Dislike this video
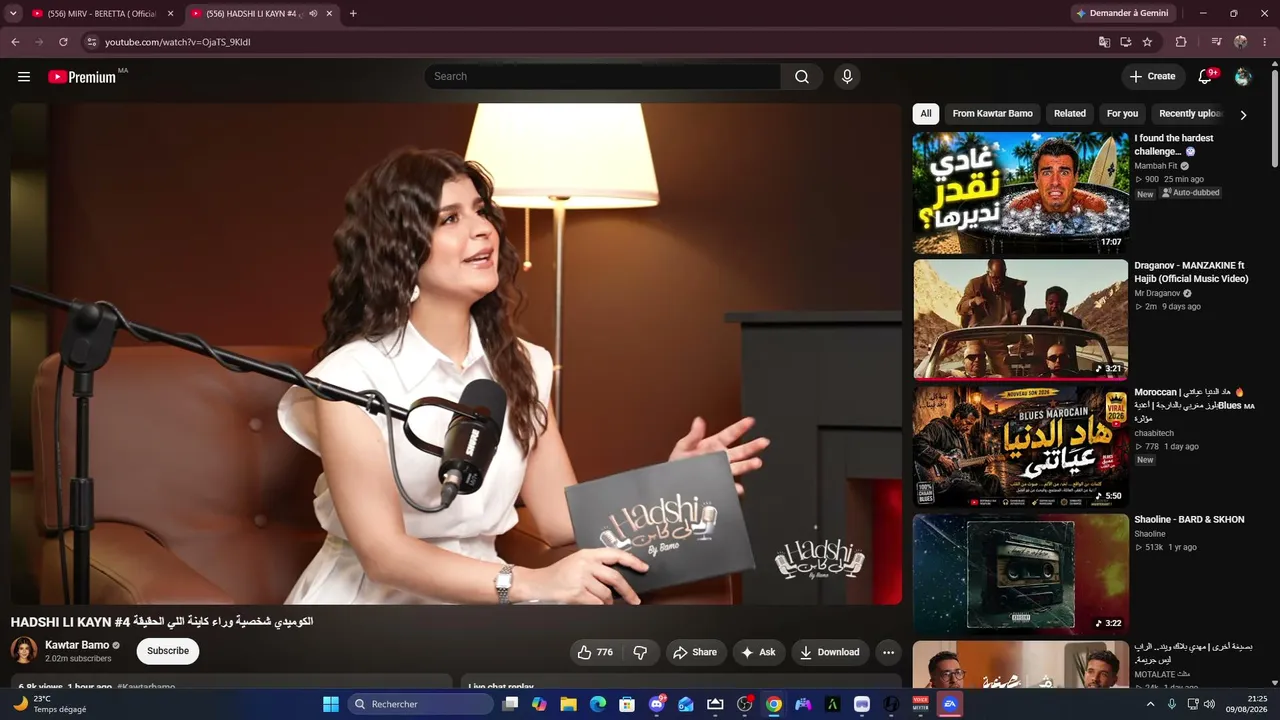1280x720 pixels. tap(640, 652)
